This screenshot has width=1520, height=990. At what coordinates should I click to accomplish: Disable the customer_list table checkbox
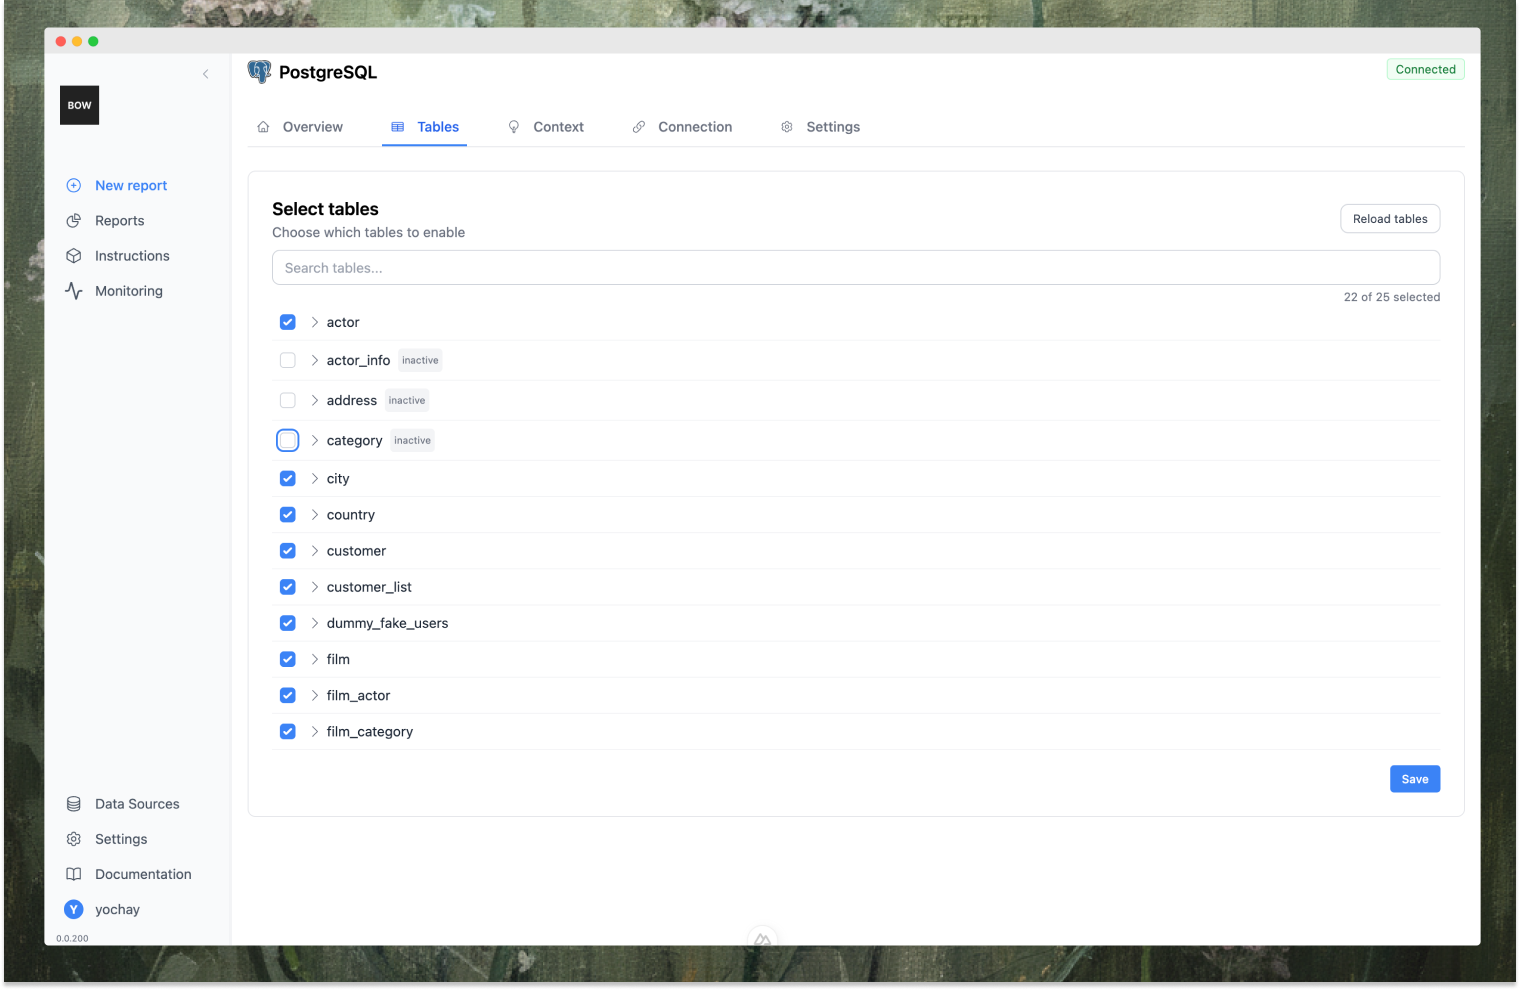[288, 587]
